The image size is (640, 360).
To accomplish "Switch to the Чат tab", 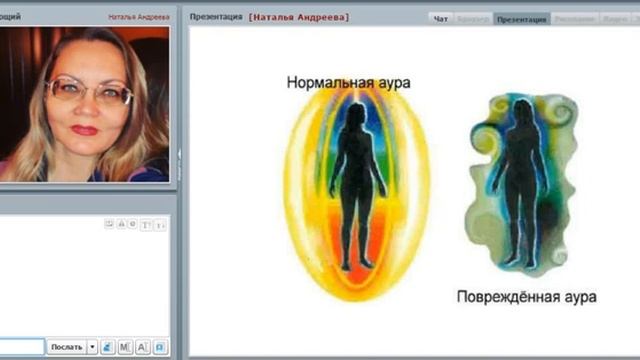I will tap(440, 19).
